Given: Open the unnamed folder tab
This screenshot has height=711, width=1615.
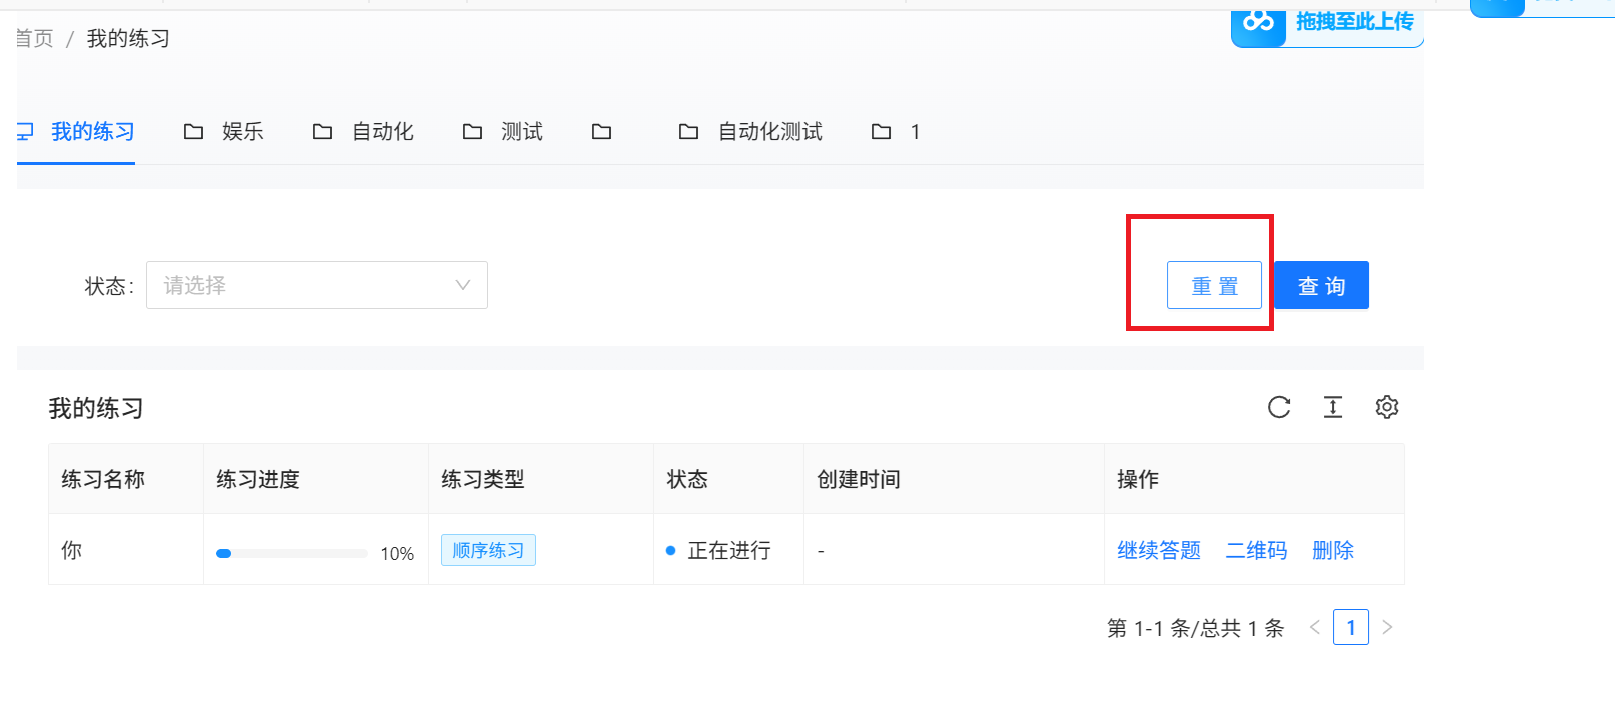Looking at the screenshot, I should (x=601, y=132).
